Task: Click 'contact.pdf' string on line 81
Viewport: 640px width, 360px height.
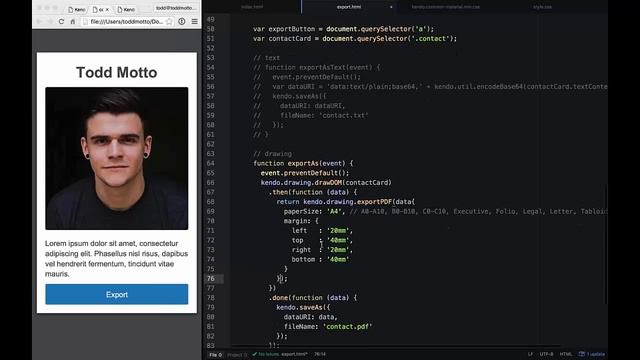Action: (x=347, y=327)
